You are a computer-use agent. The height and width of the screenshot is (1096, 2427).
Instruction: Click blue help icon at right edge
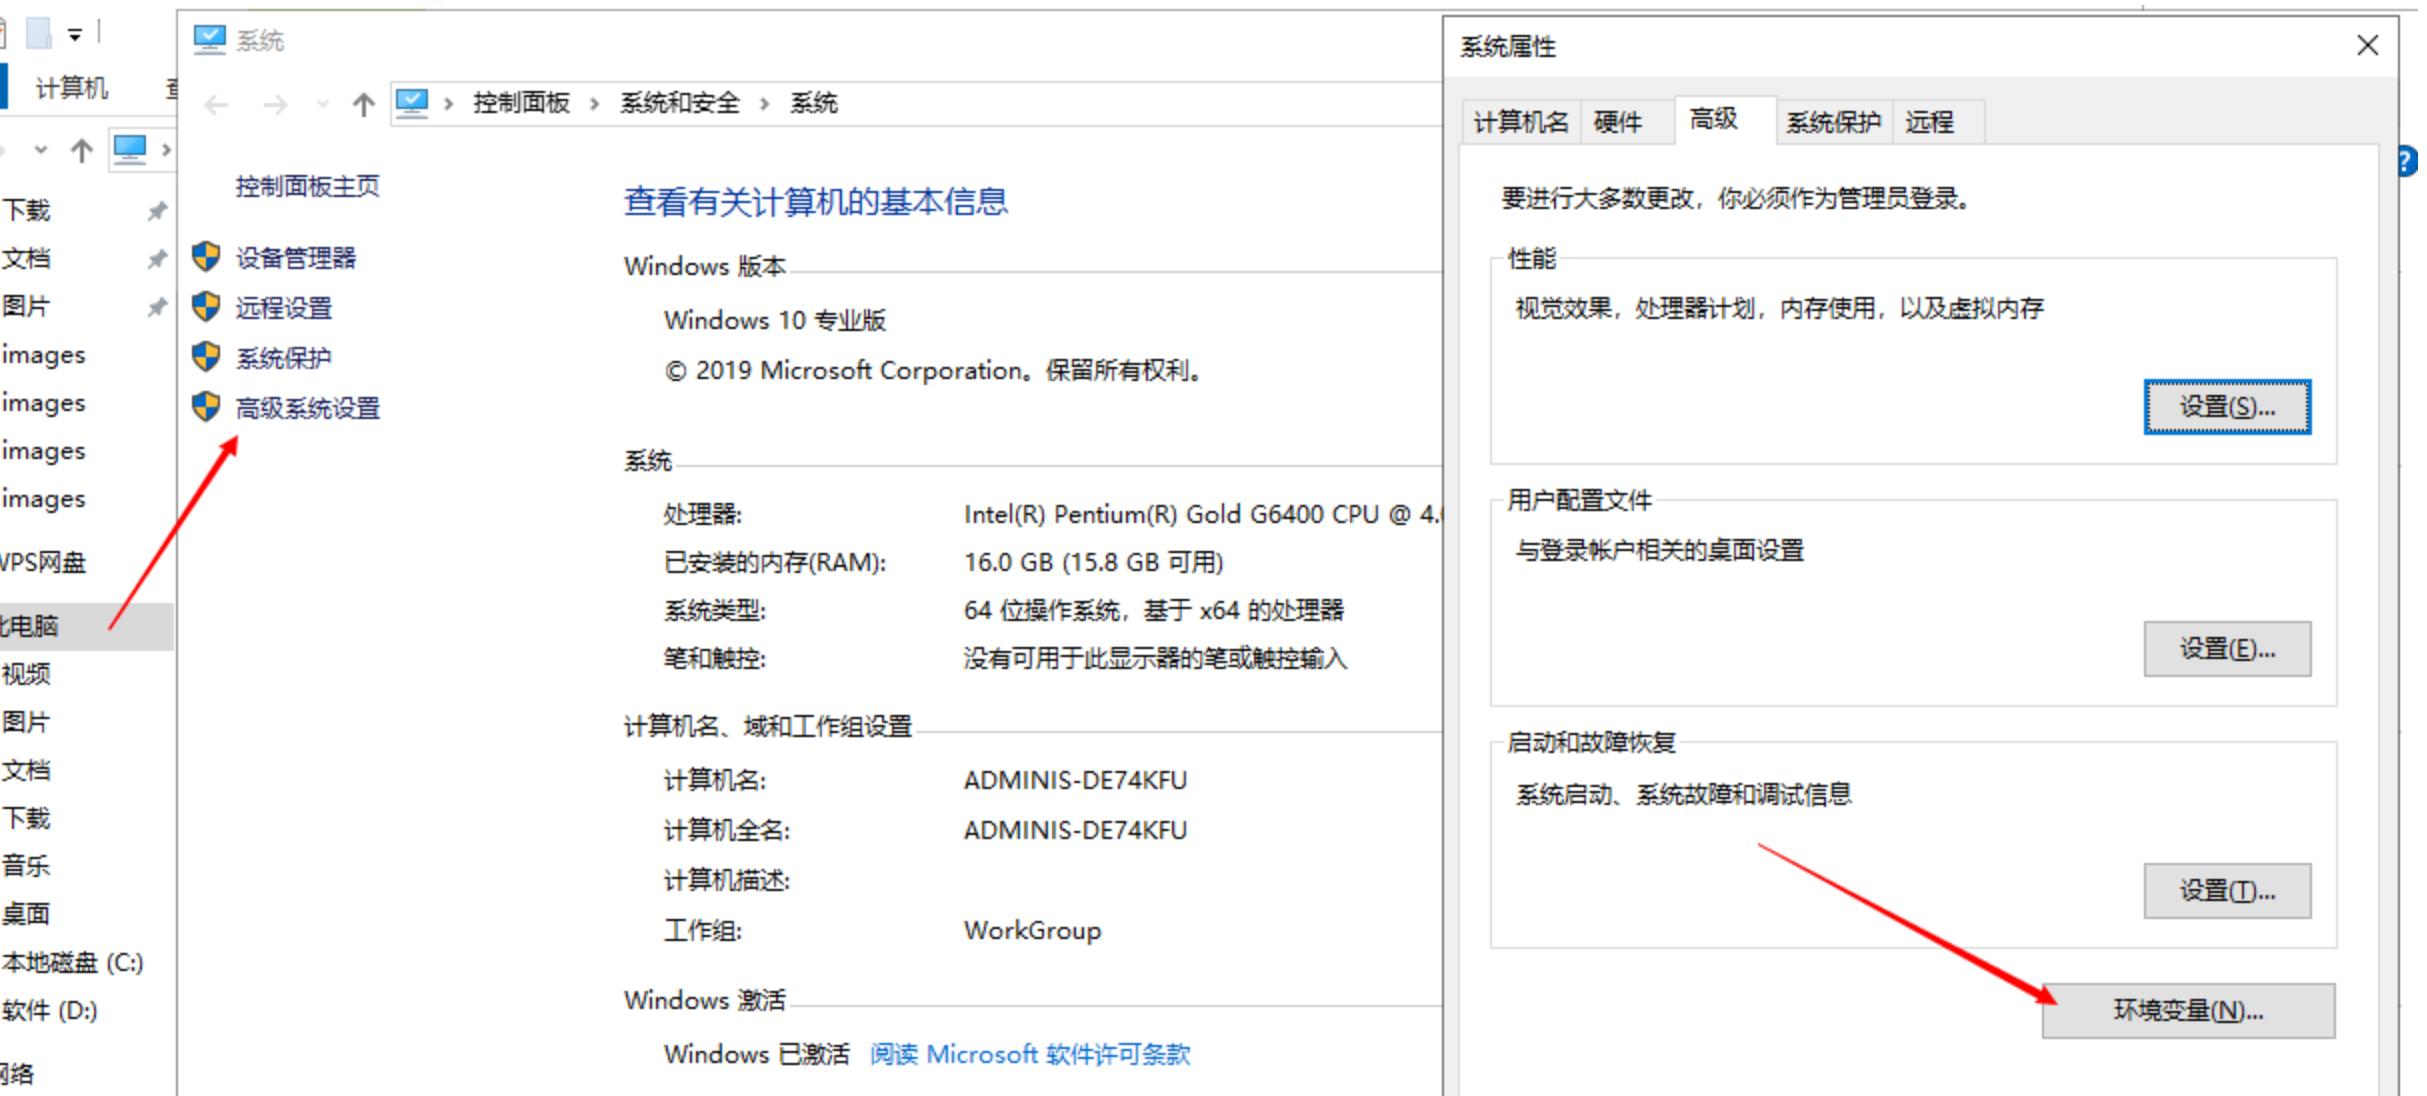[2409, 162]
